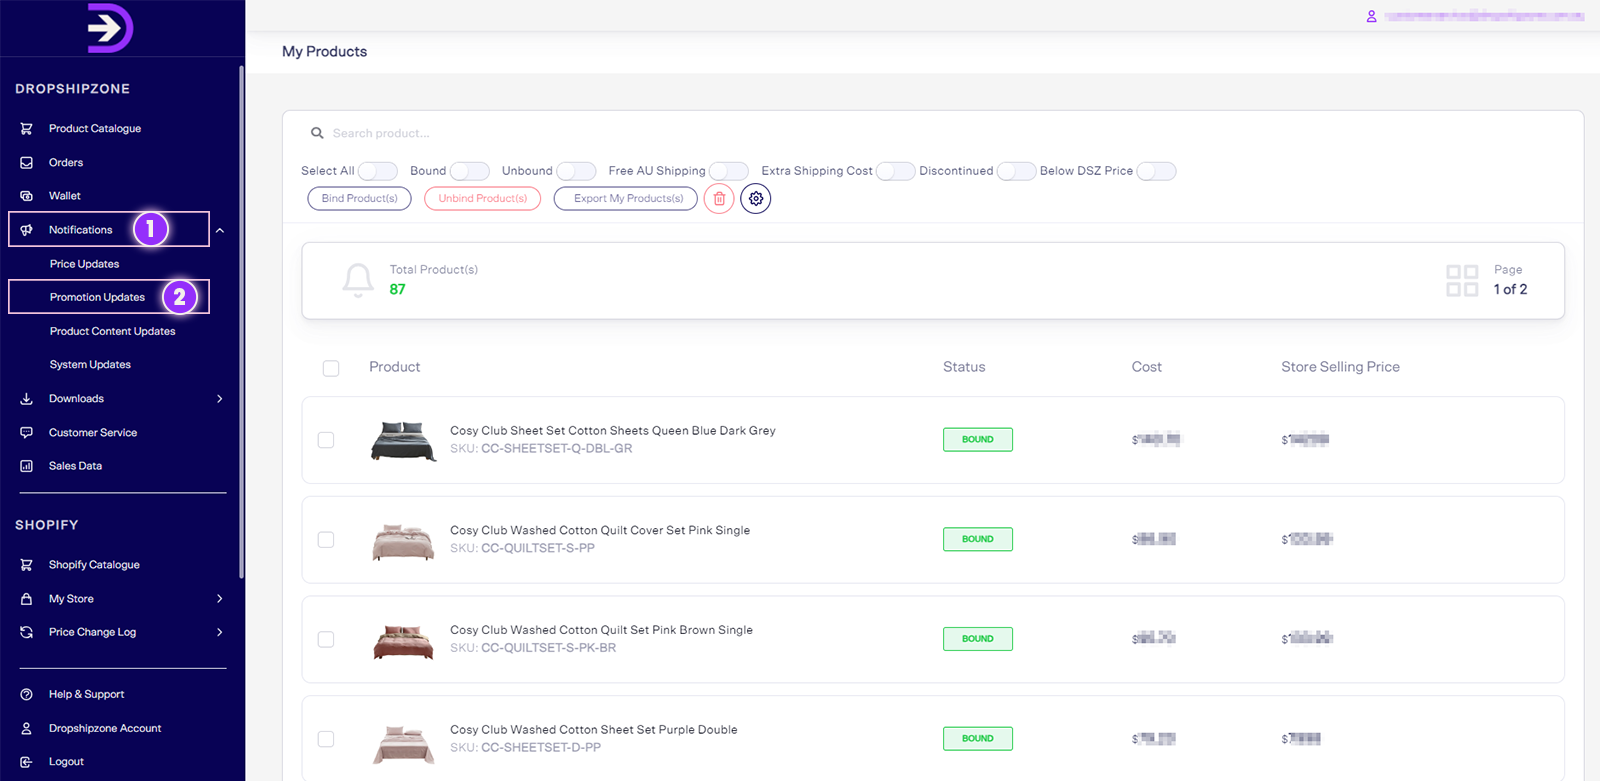Click the Bind Product(s) button

(x=360, y=199)
